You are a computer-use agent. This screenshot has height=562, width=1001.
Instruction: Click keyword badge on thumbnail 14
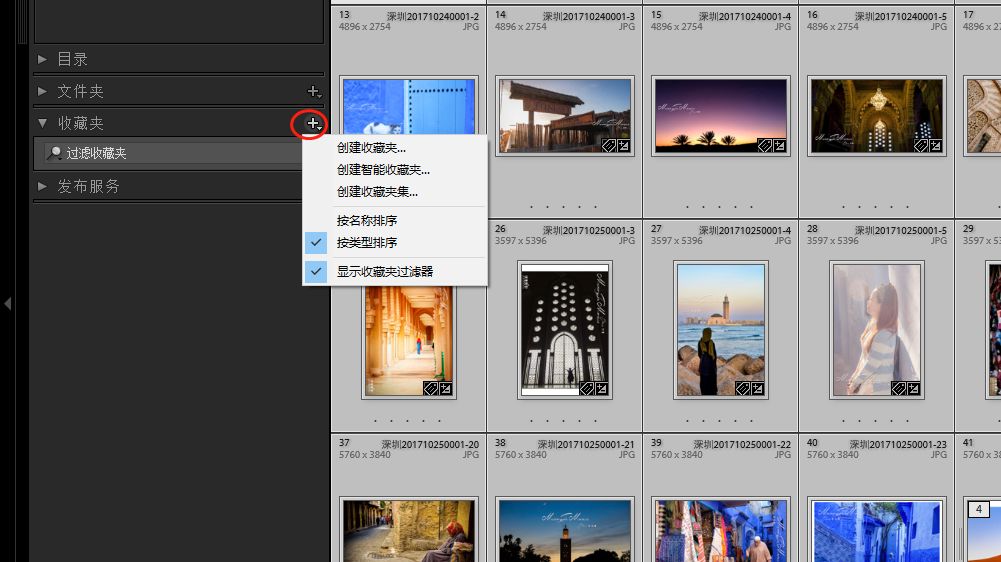point(608,146)
